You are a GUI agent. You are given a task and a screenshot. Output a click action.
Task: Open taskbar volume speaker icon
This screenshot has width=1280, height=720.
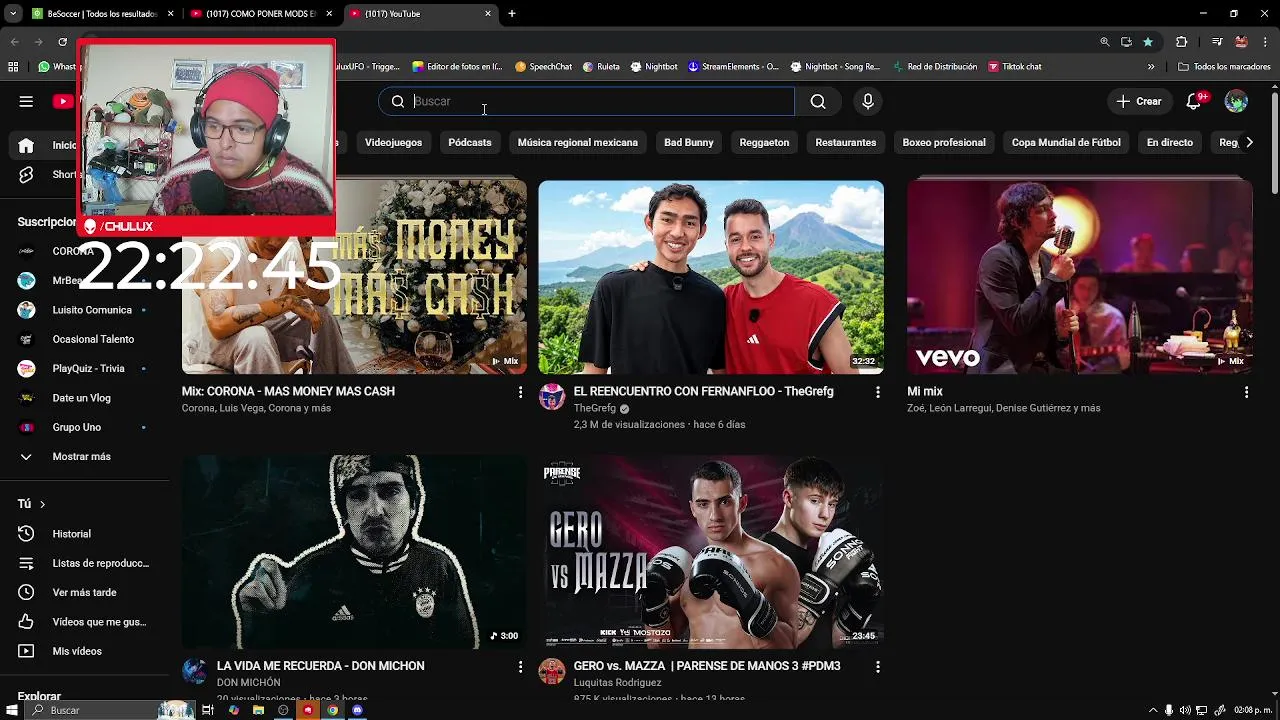pos(1185,710)
